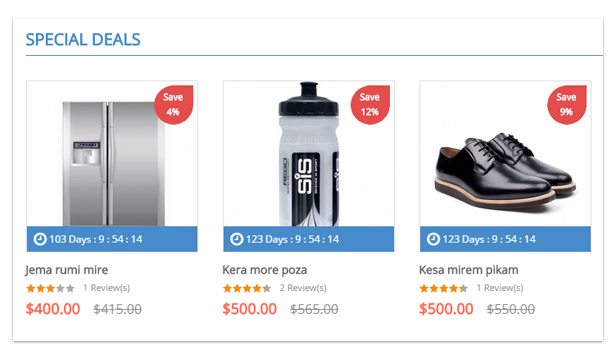Open the Kesa mirem pikam product link

469,270
